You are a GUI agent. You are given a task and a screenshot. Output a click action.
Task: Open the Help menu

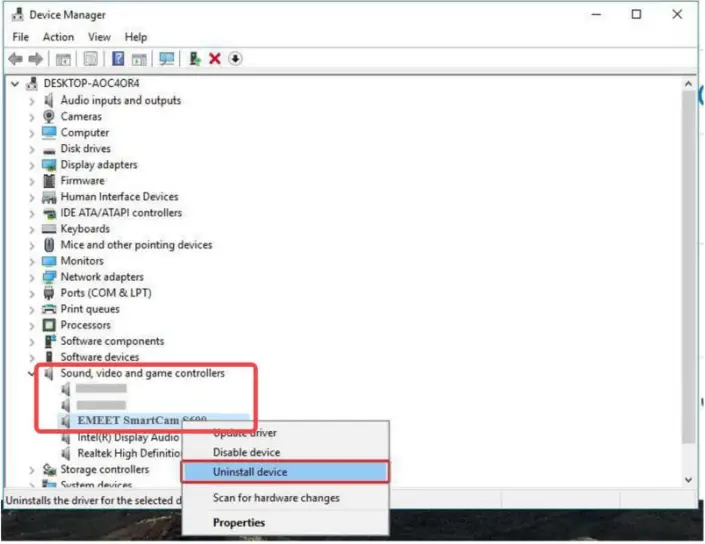point(136,37)
